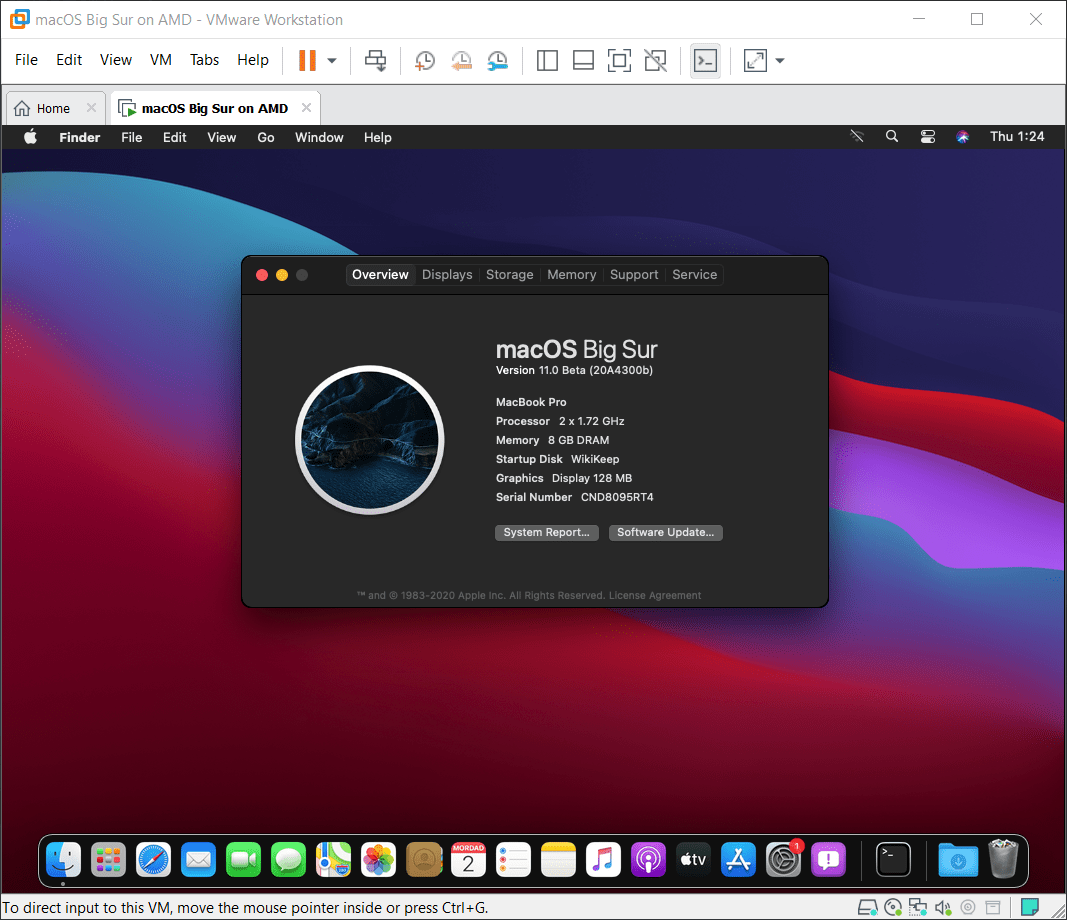Viewport: 1067px width, 920px height.
Task: Open Mail from the Dock
Action: (198, 859)
